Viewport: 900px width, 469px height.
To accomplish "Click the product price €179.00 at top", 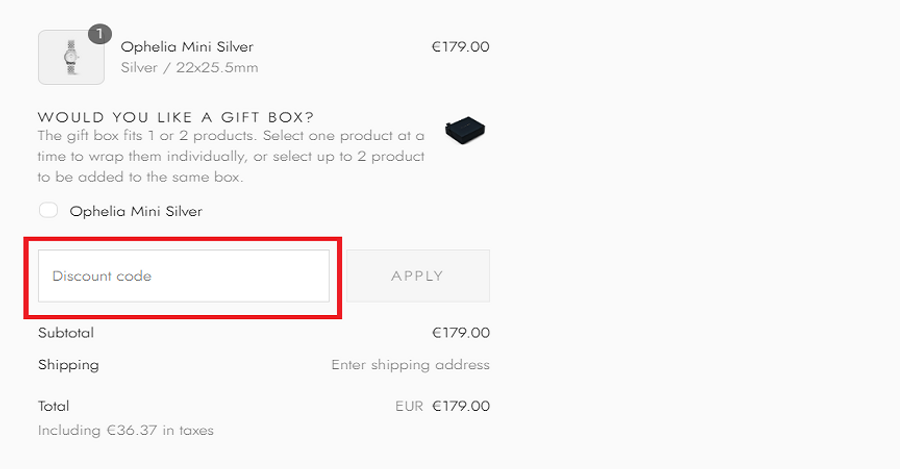I will 460,47.
